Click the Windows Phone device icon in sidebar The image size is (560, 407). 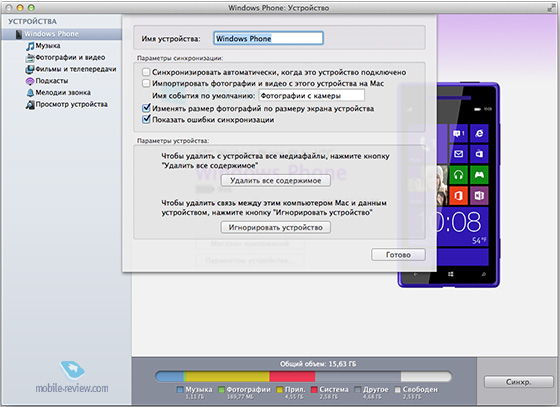(x=19, y=34)
